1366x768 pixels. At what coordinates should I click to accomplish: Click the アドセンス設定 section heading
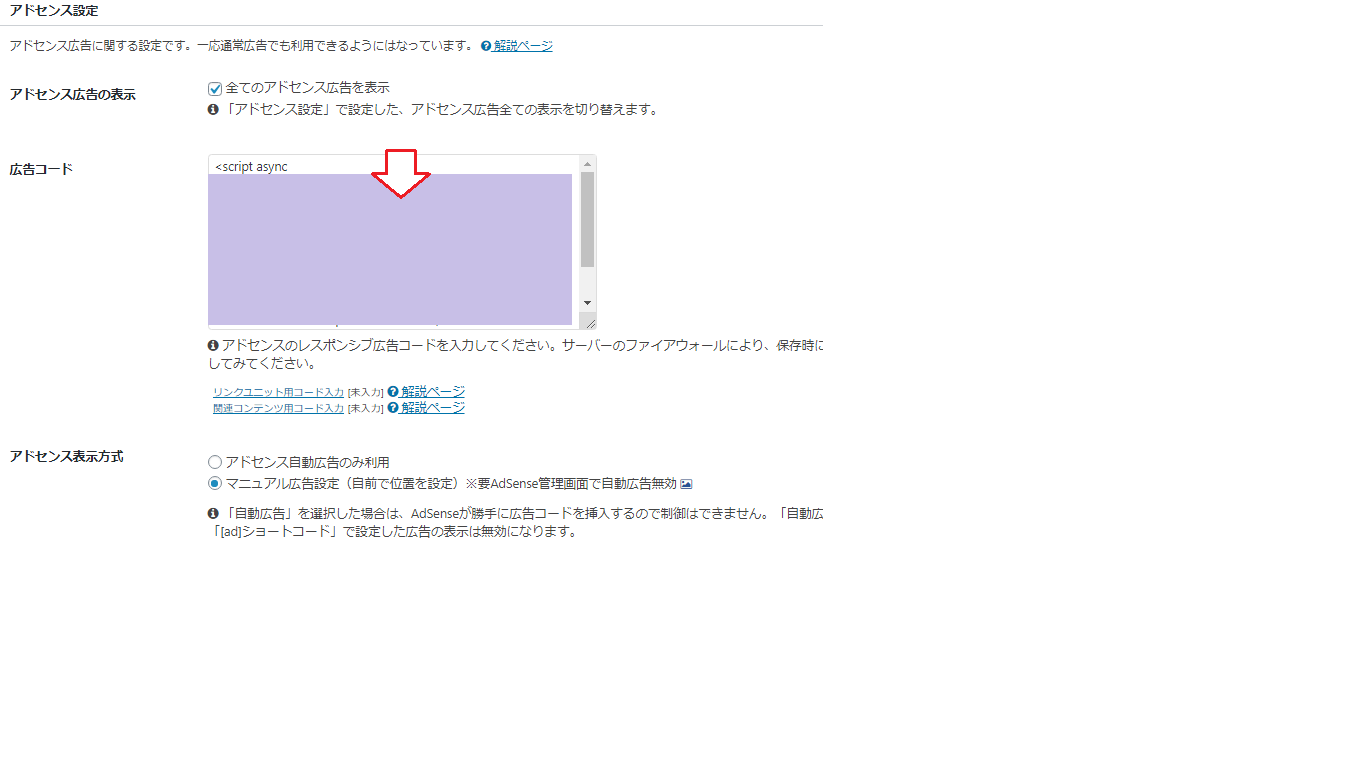[54, 10]
